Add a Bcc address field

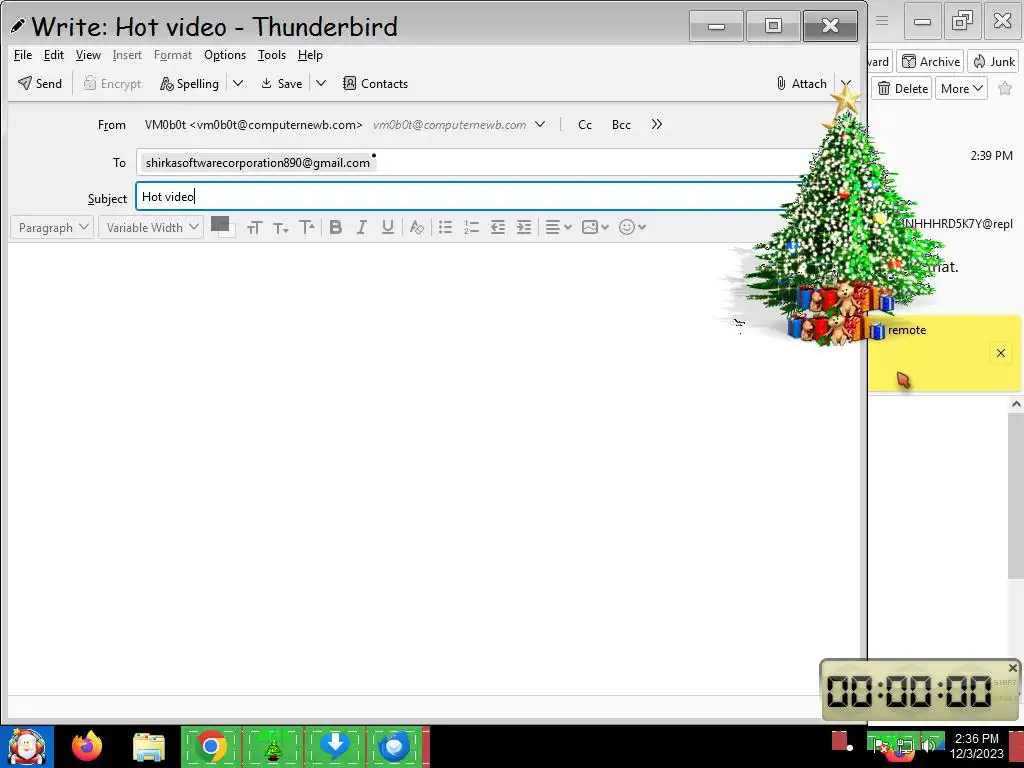(621, 125)
